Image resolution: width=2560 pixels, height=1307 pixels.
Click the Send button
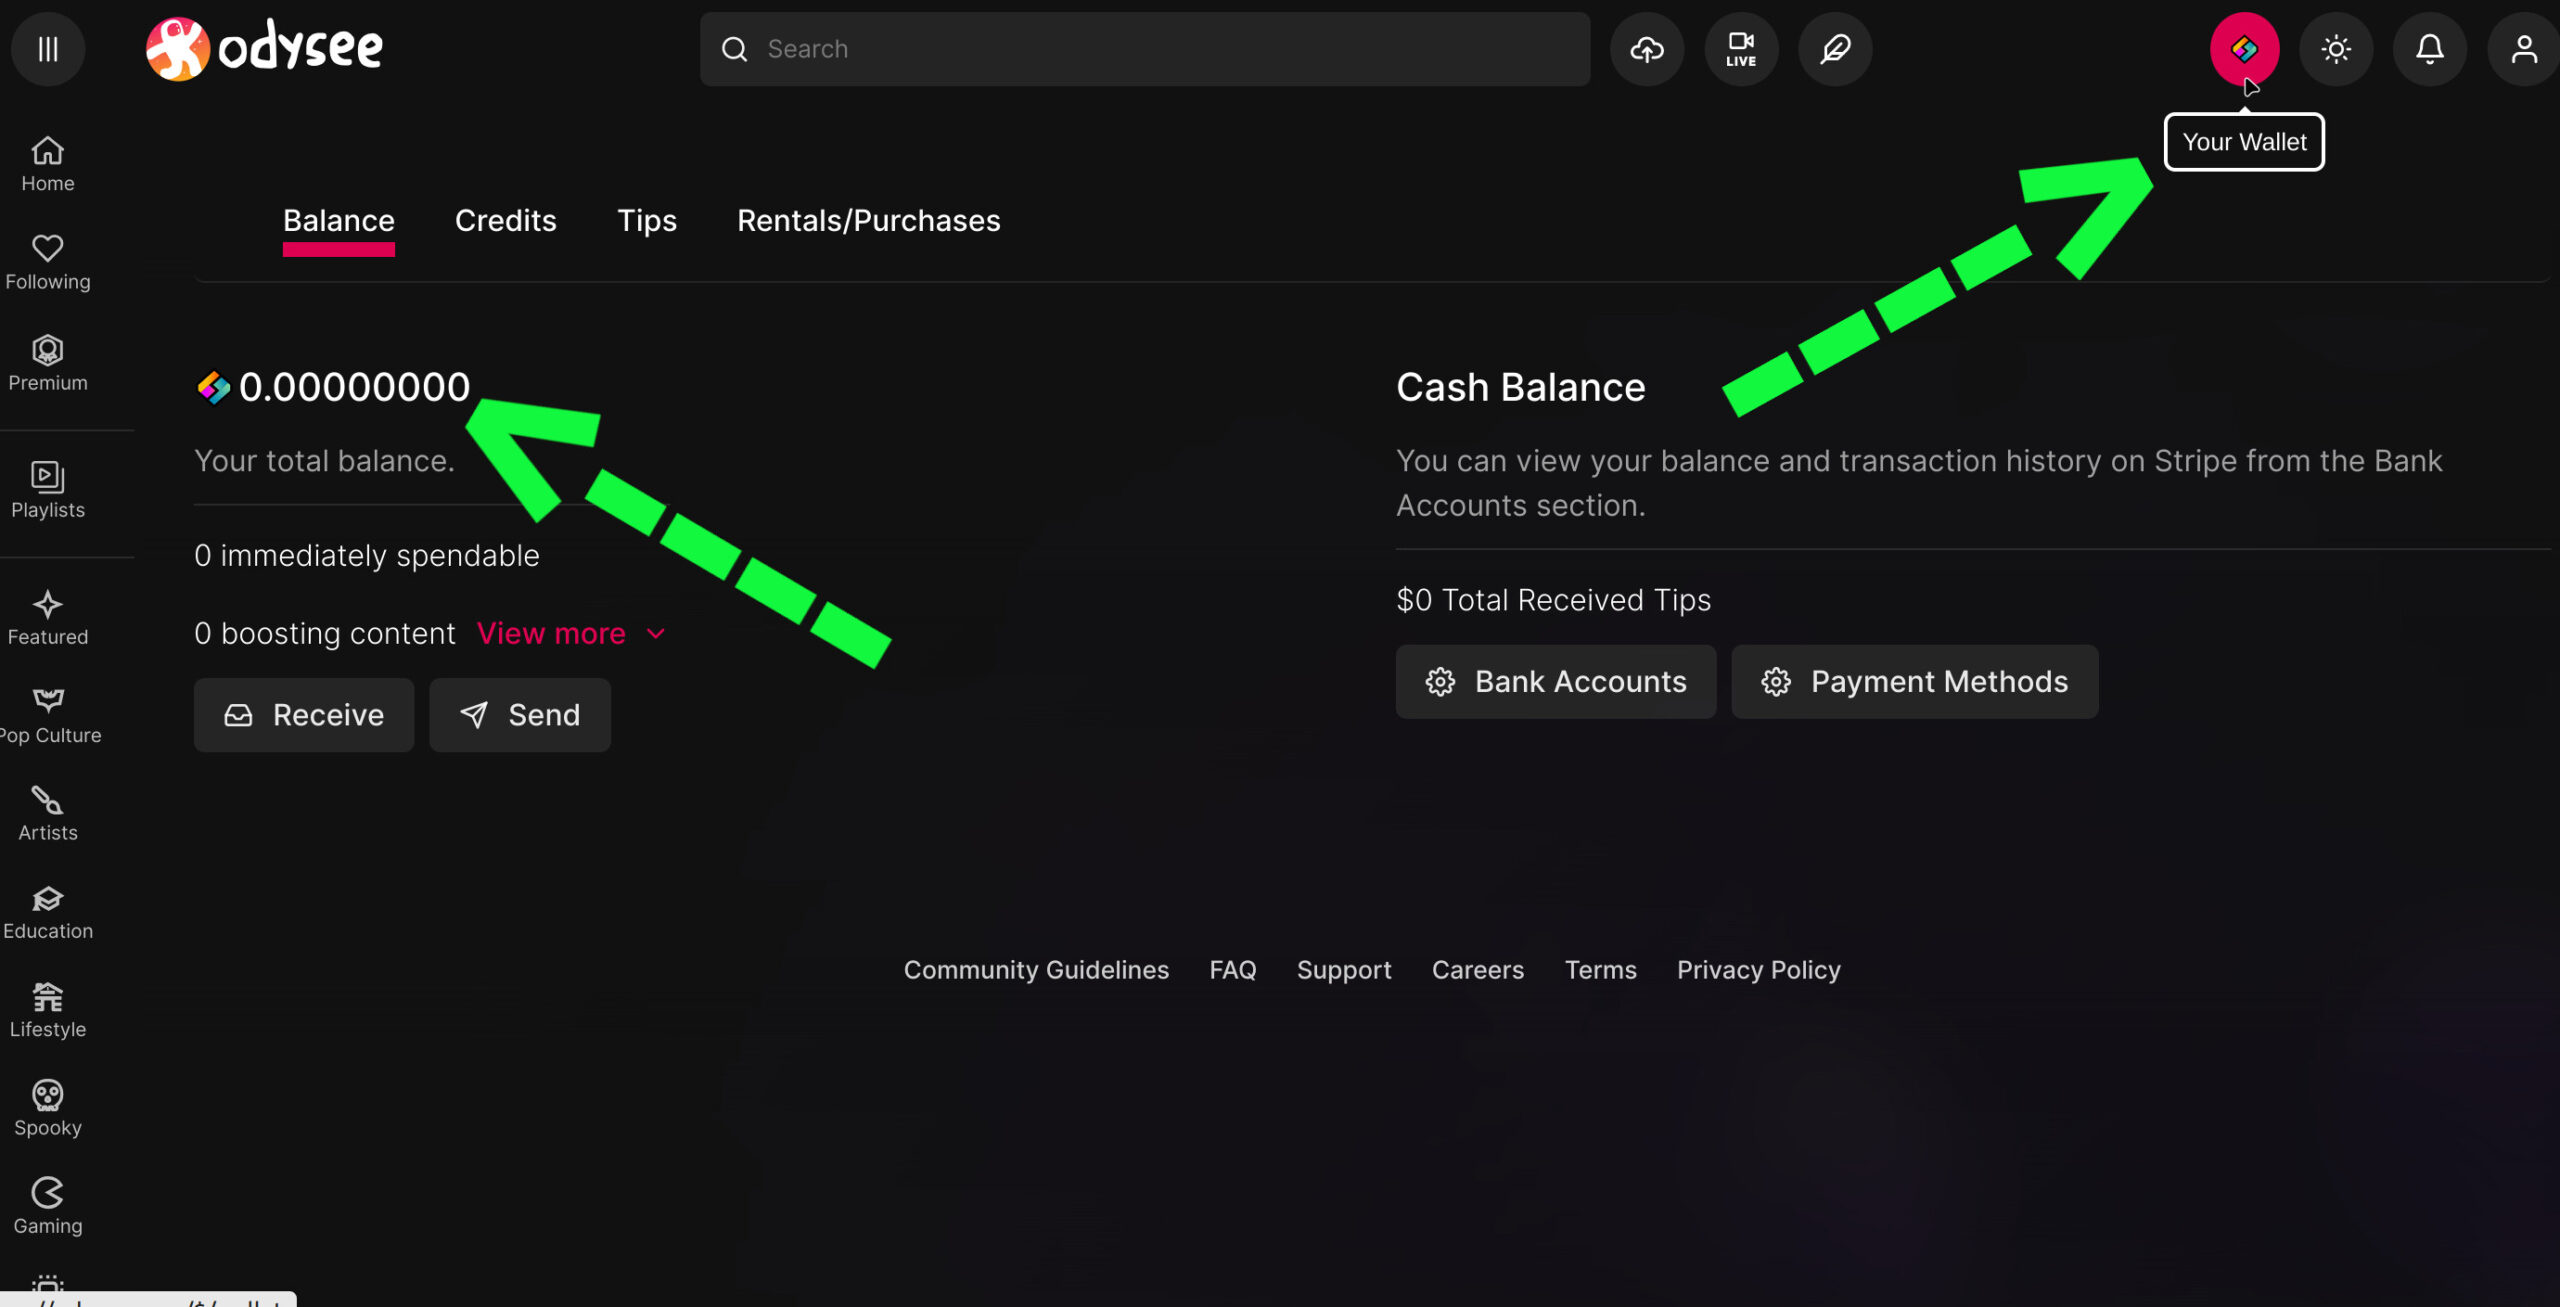pyautogui.click(x=518, y=714)
